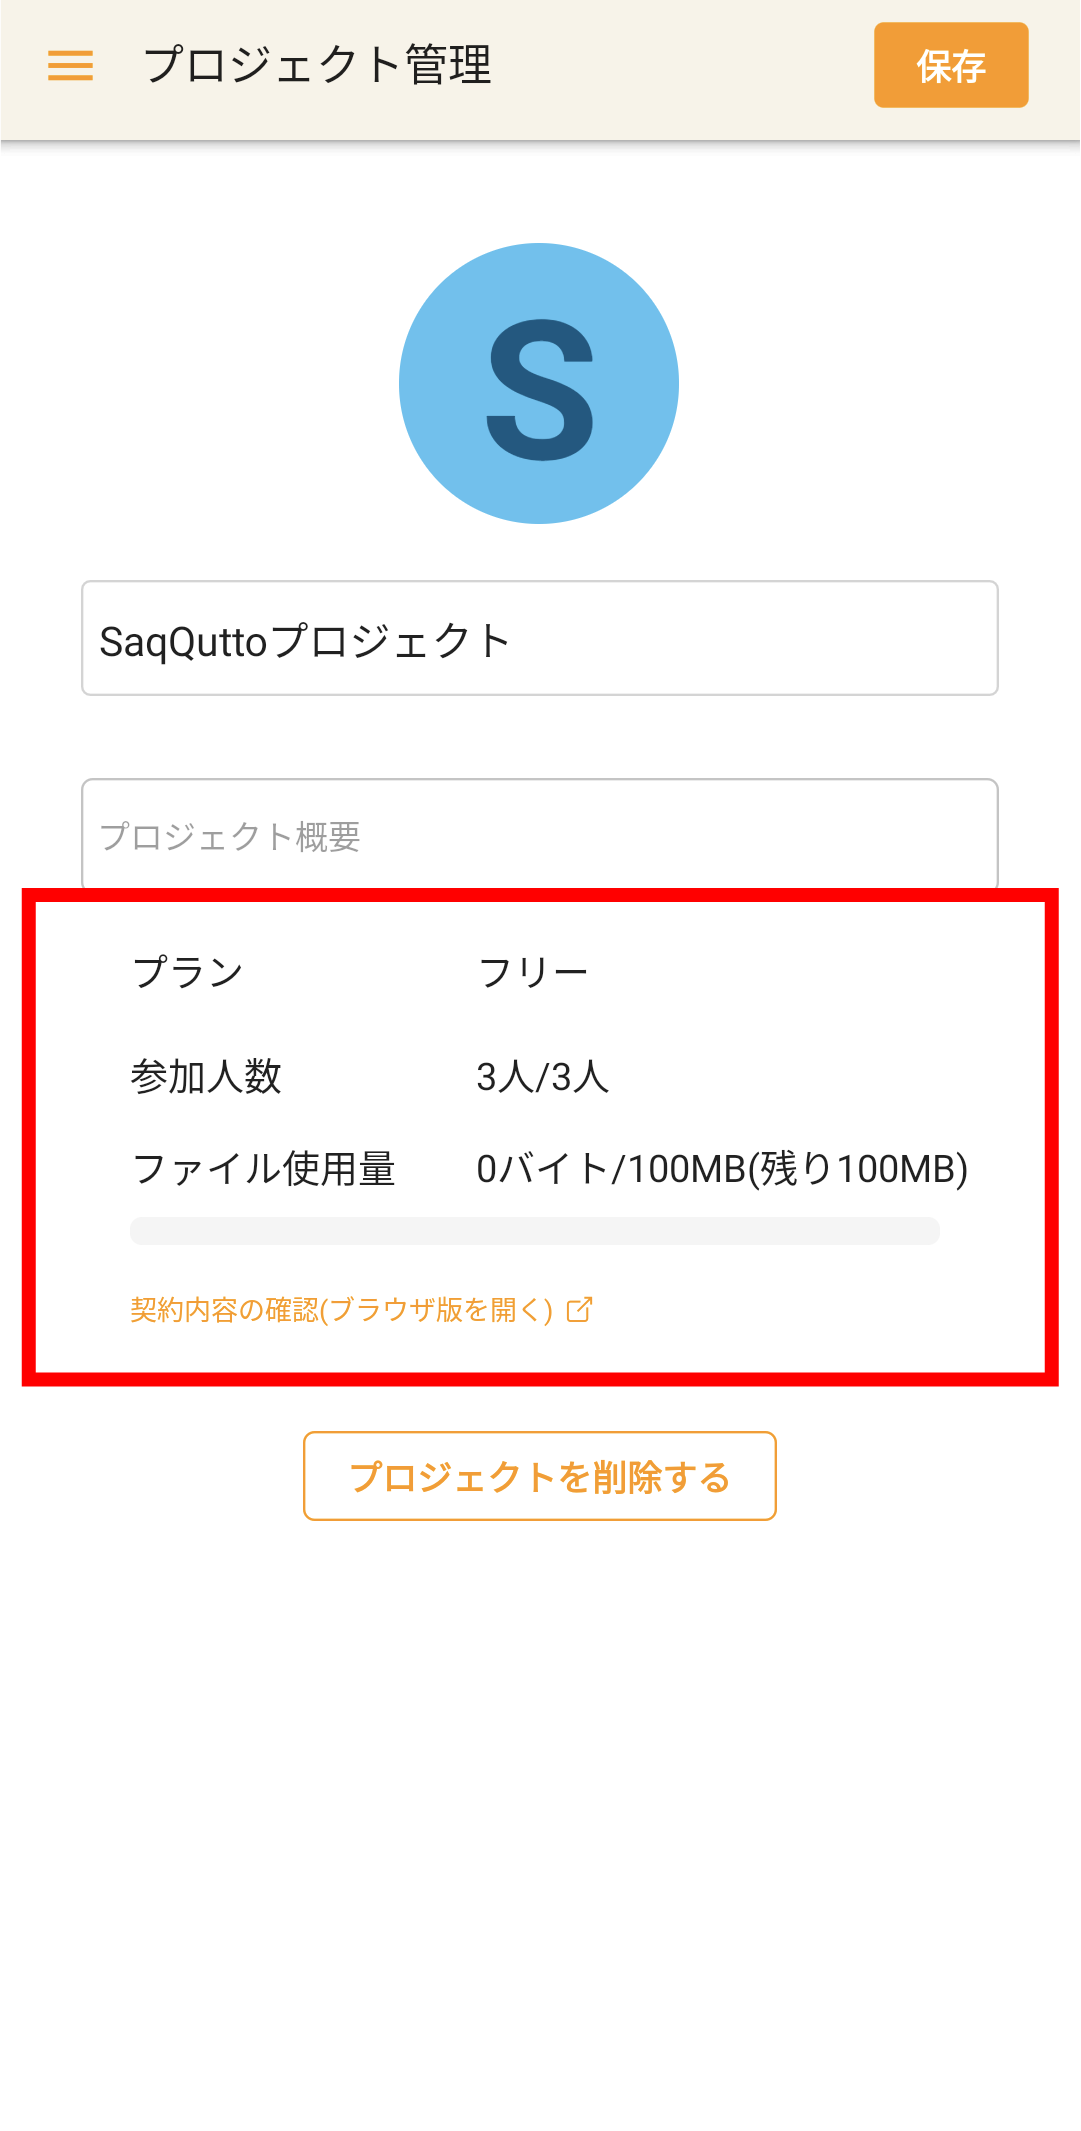This screenshot has height=2131, width=1081.
Task: Click the circular S icon above the name field
Action: pyautogui.click(x=539, y=383)
